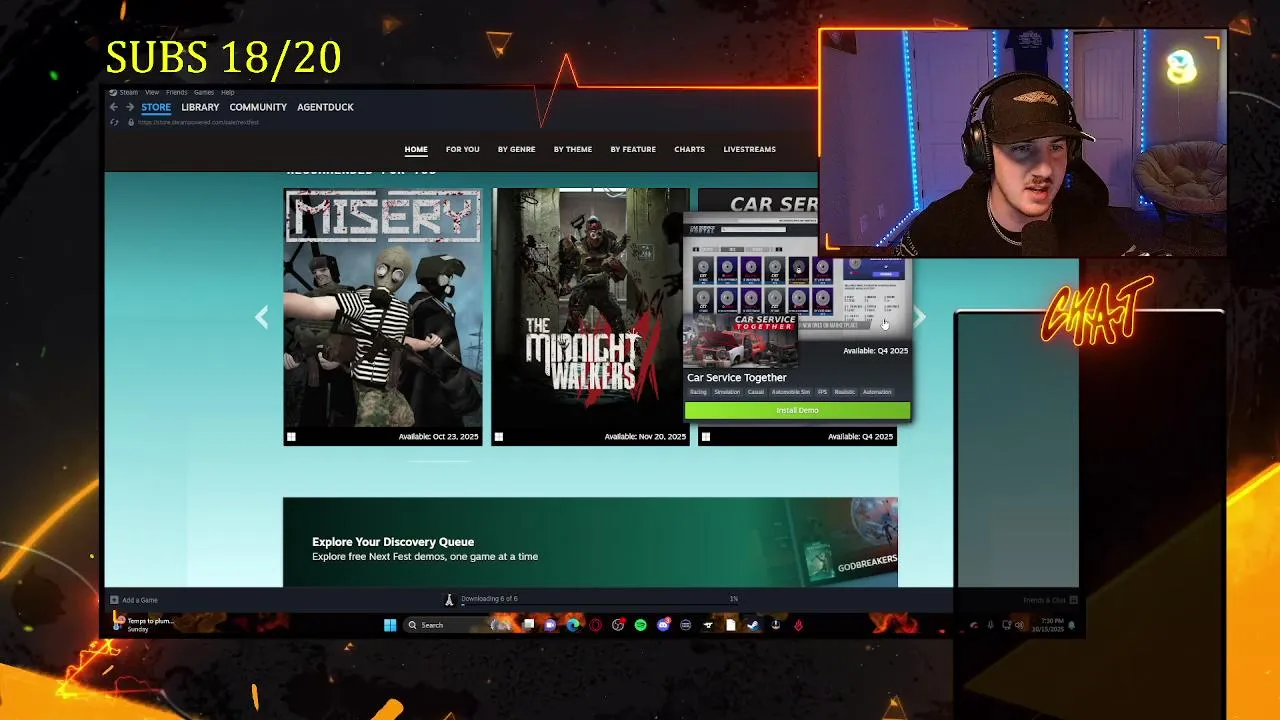Image resolution: width=1280 pixels, height=720 pixels.
Task: Open Explore Your Discovery Queue banner
Action: tap(590, 542)
